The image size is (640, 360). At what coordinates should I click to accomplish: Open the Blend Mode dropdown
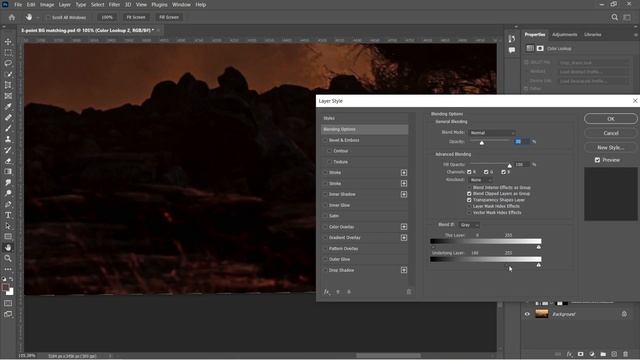(x=492, y=133)
